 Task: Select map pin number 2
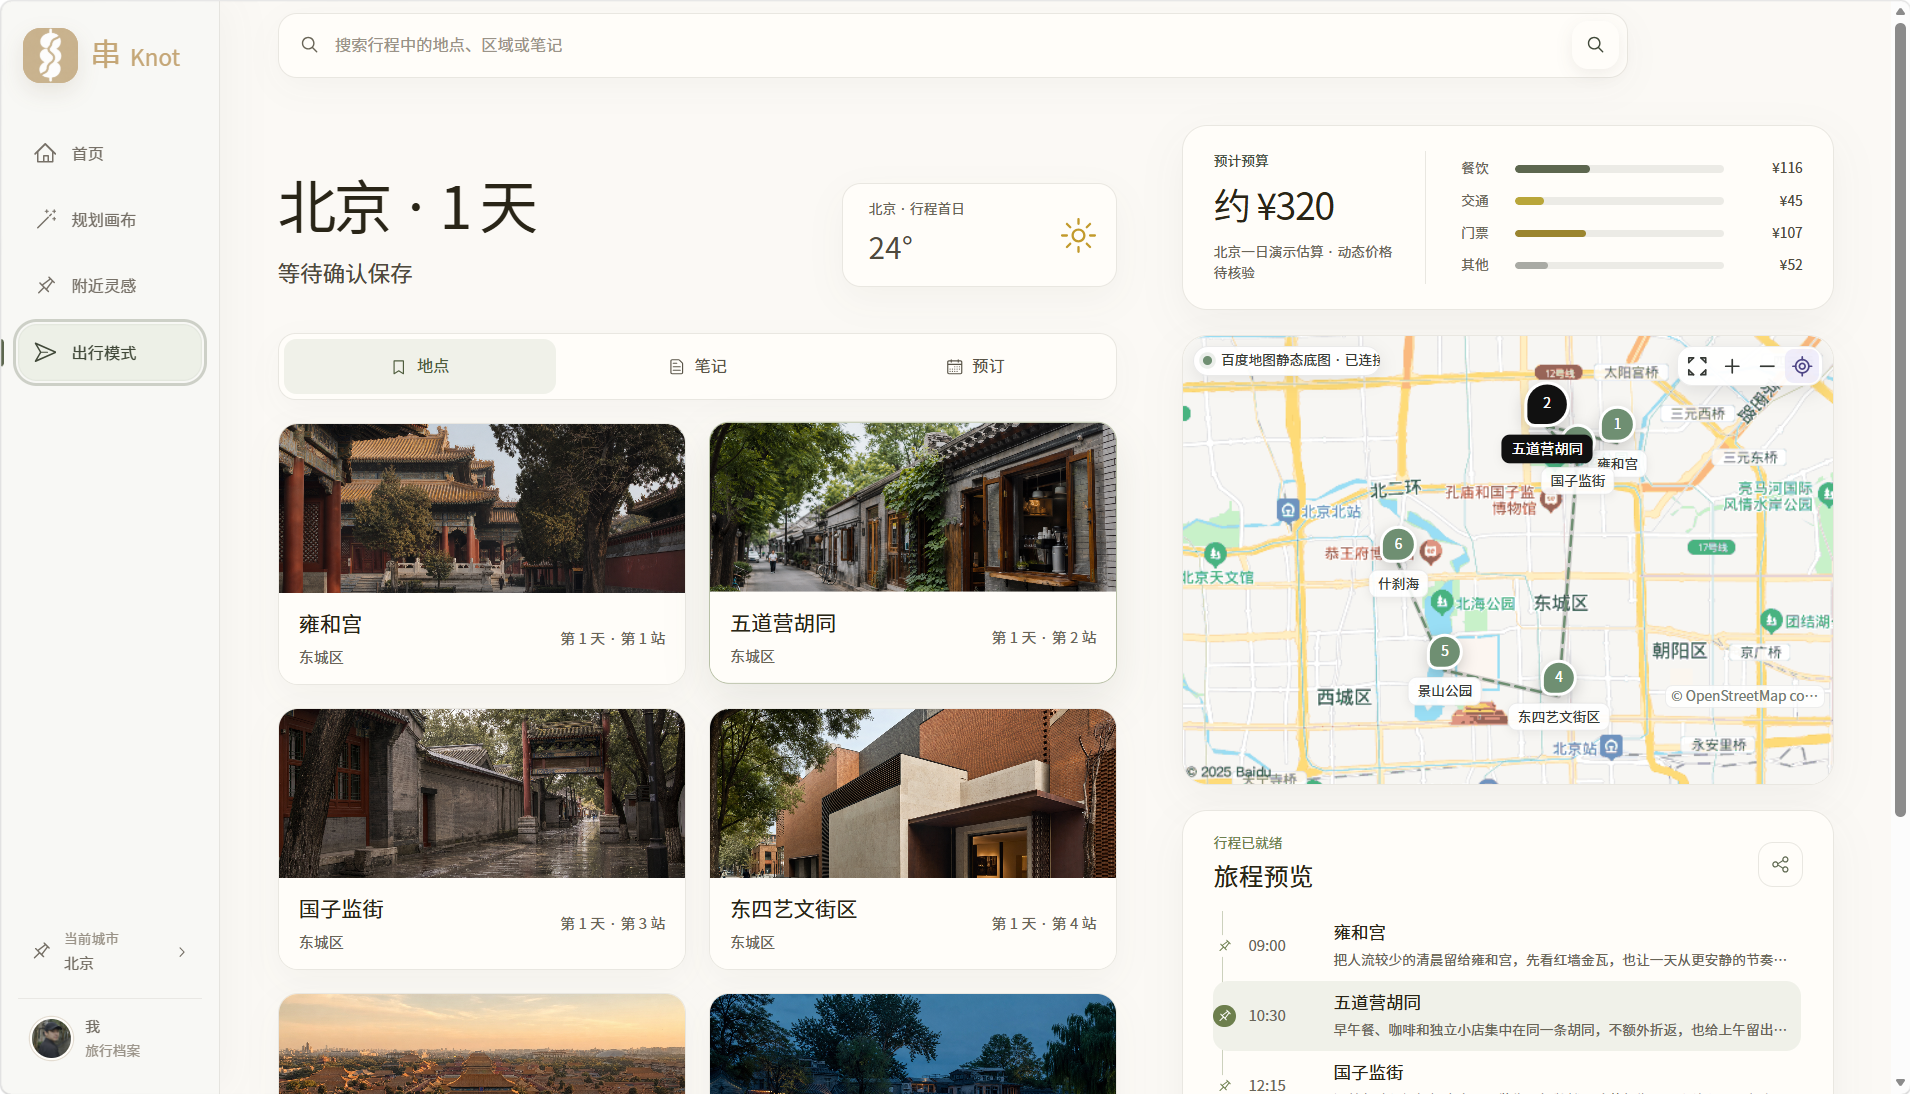click(x=1547, y=404)
